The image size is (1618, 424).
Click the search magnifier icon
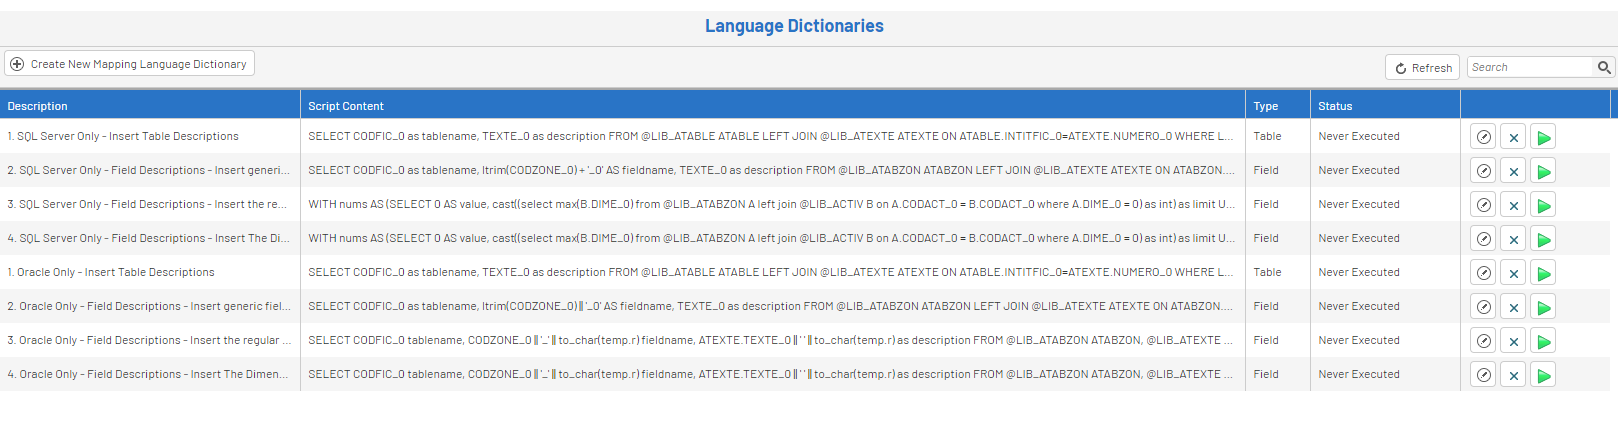1604,67
